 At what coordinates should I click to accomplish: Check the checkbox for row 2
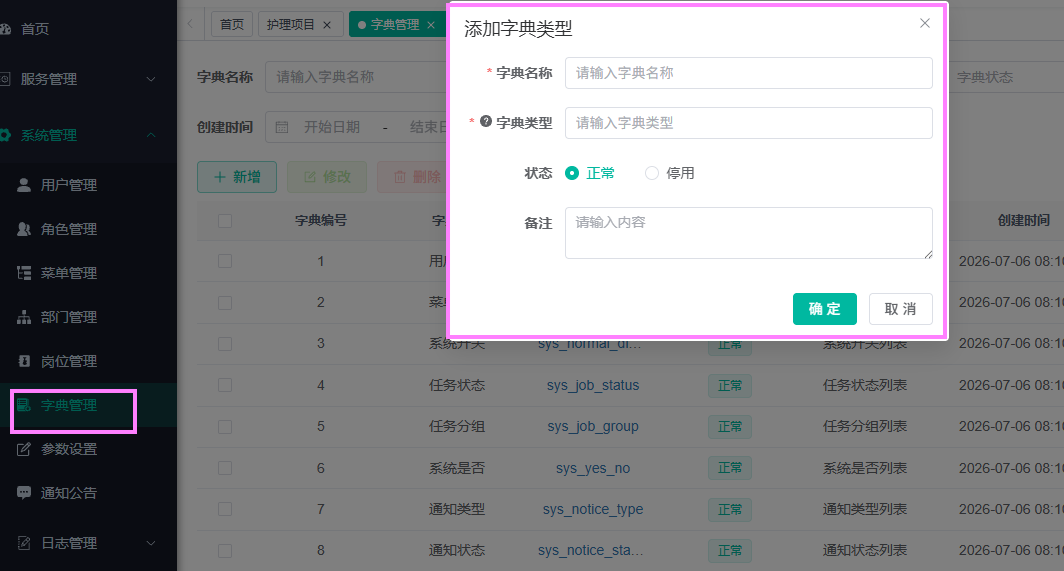coord(225,303)
